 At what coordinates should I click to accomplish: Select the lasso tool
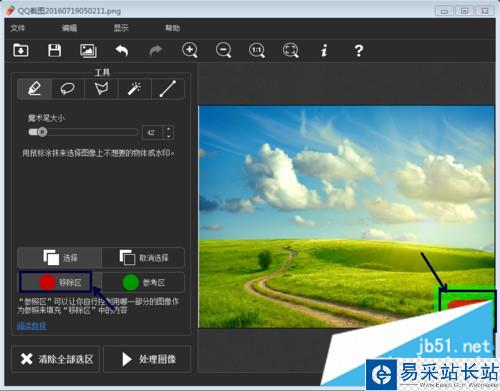tap(68, 89)
